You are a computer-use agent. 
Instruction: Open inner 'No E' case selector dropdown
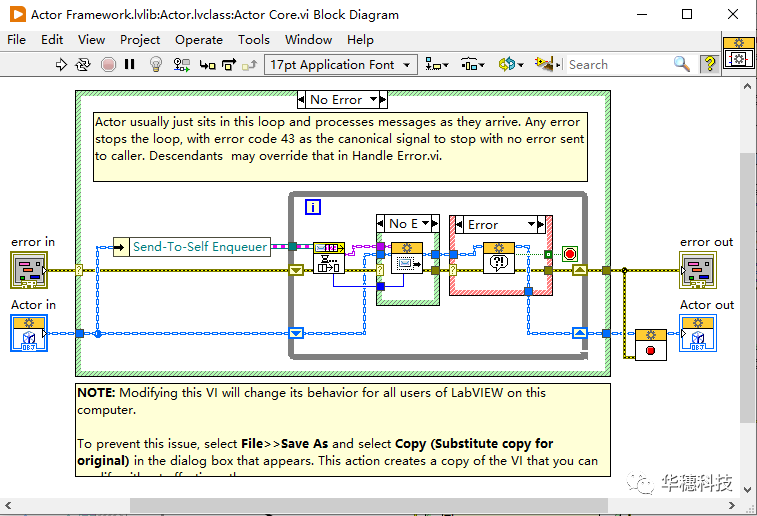[425, 224]
